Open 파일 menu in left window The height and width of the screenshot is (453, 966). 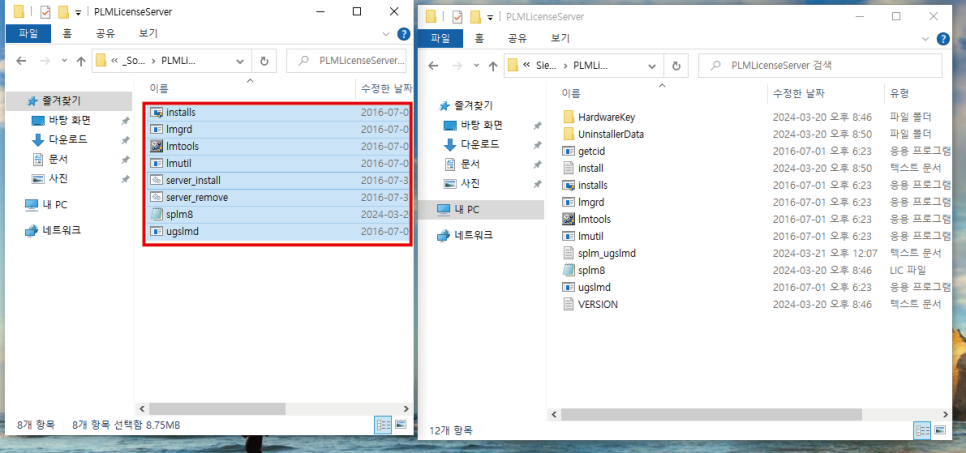[x=28, y=33]
